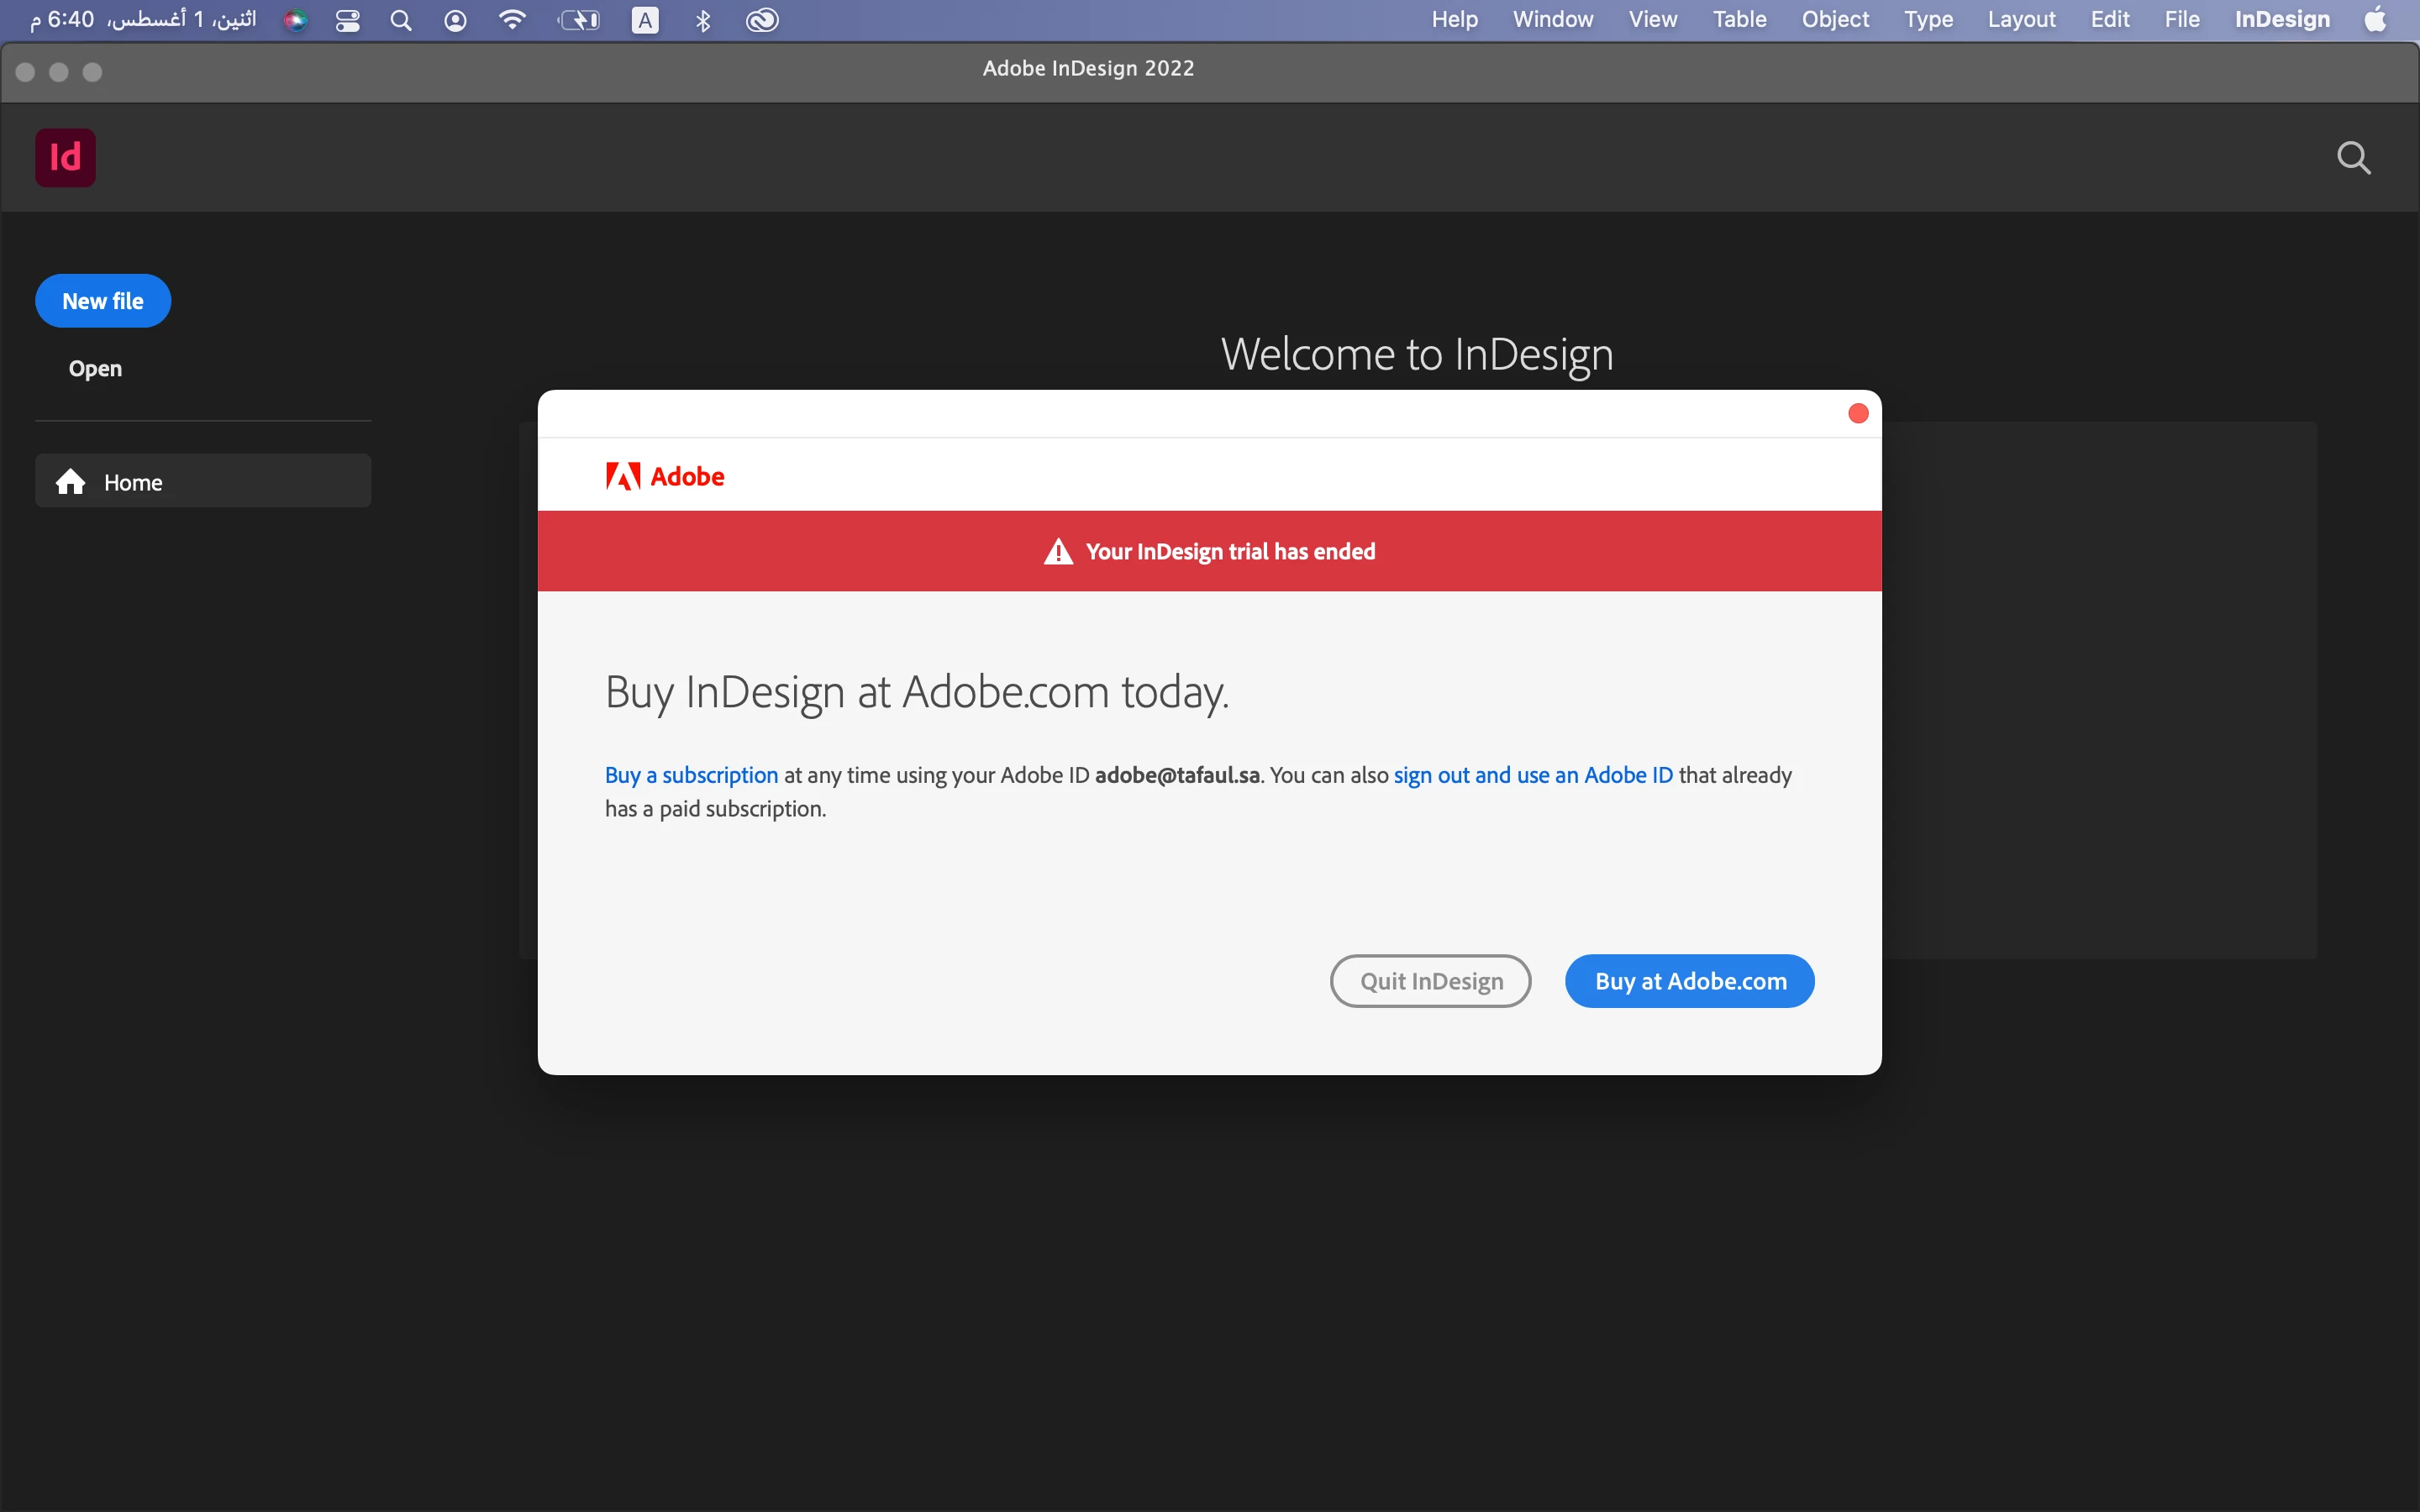This screenshot has height=1512, width=2420.
Task: Click Buy at Adobe.com button
Action: tap(1689, 981)
